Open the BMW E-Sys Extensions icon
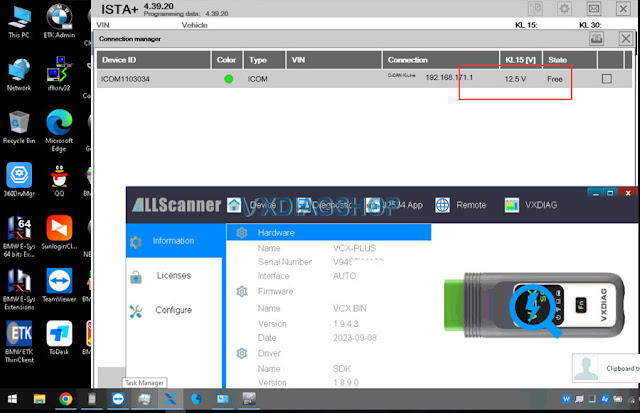 (19, 289)
